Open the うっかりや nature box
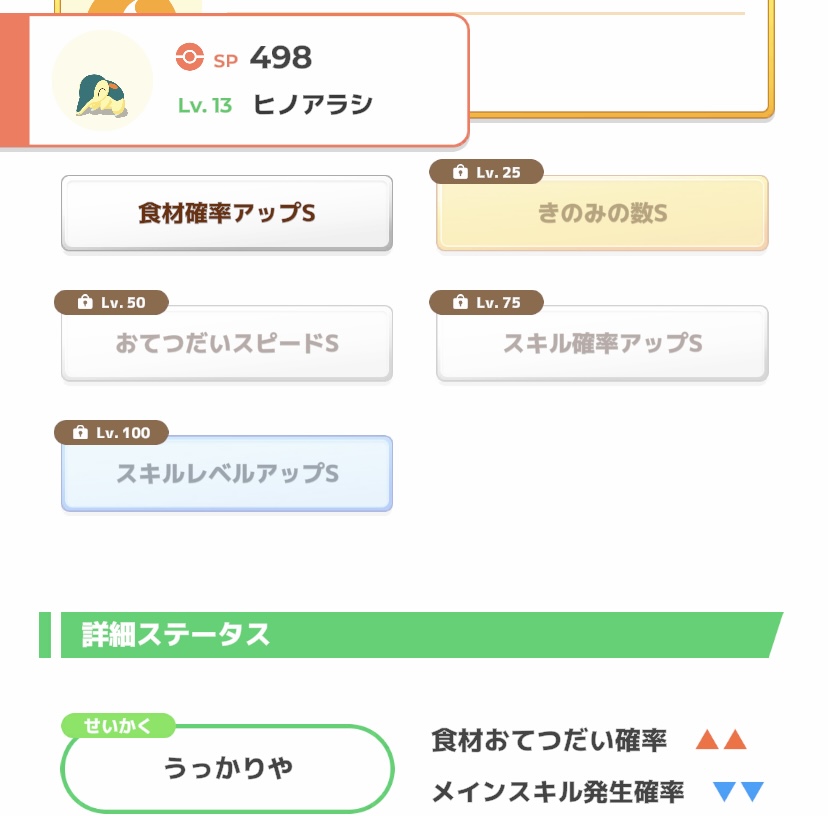This screenshot has width=828, height=816. click(x=227, y=768)
